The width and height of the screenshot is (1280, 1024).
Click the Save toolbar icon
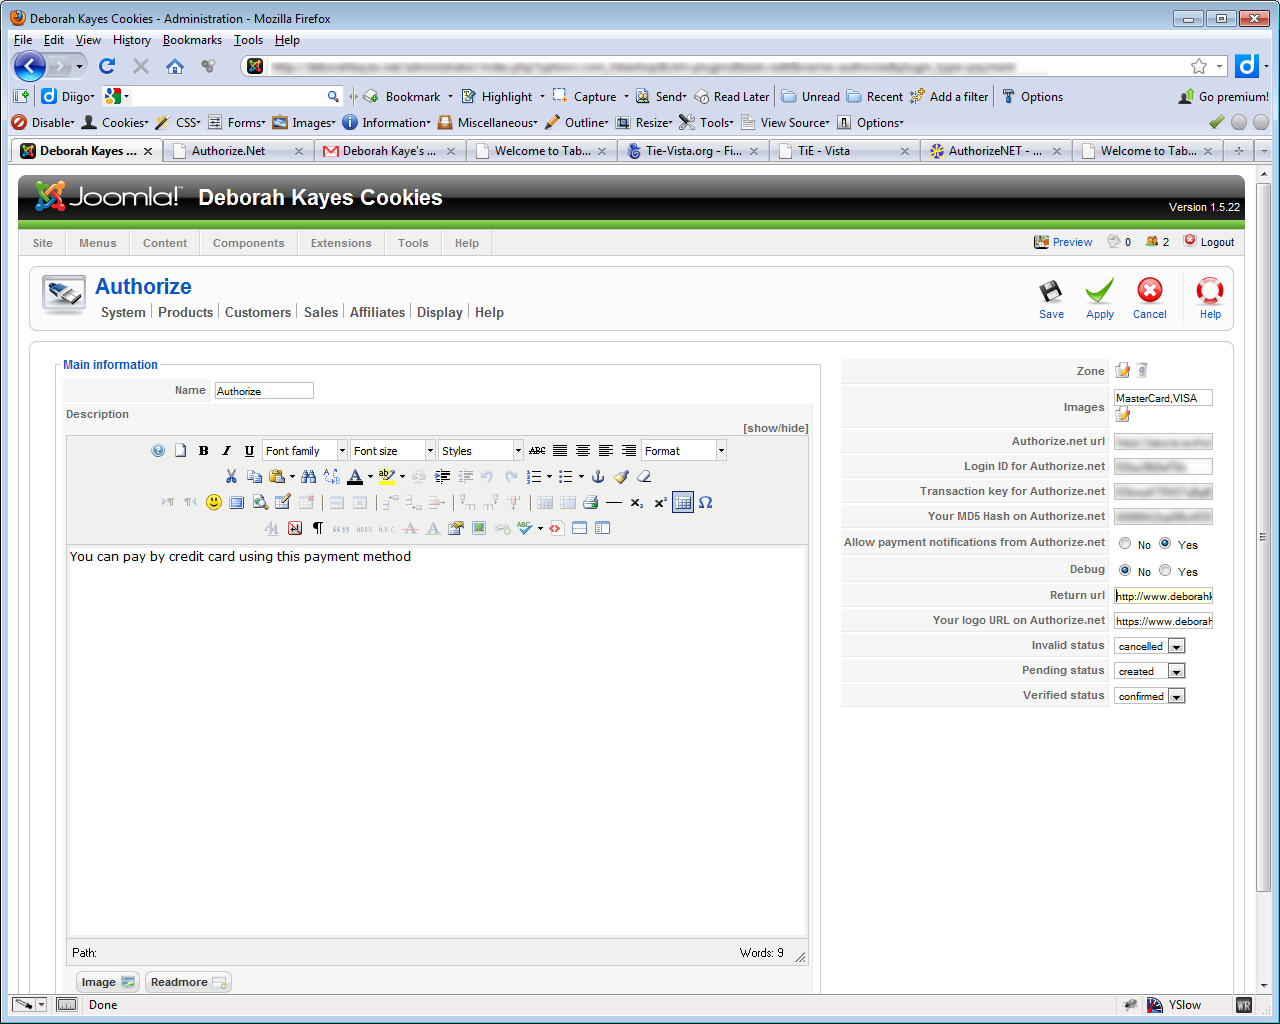1051,298
